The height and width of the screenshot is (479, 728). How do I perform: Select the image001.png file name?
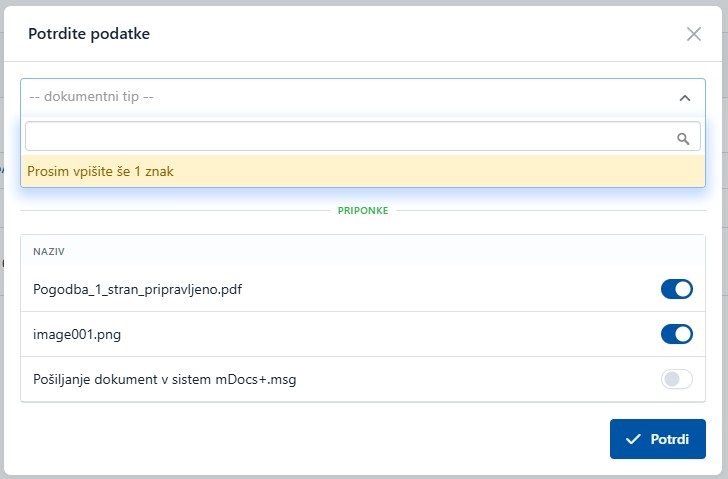75,334
